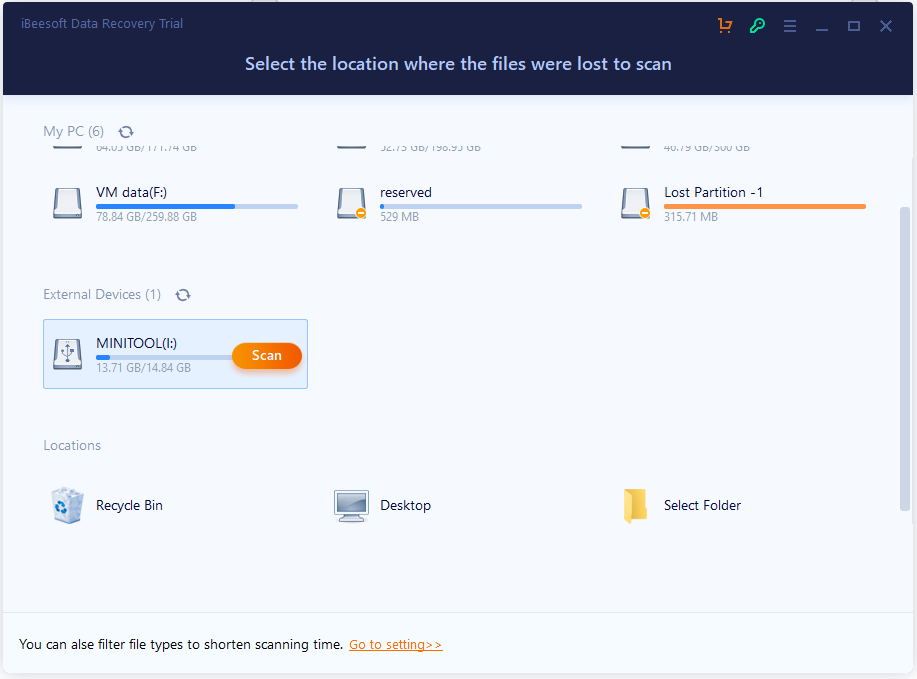Select Recycle Bin as scan location
Image resolution: width=917 pixels, height=679 pixels.
click(68, 506)
